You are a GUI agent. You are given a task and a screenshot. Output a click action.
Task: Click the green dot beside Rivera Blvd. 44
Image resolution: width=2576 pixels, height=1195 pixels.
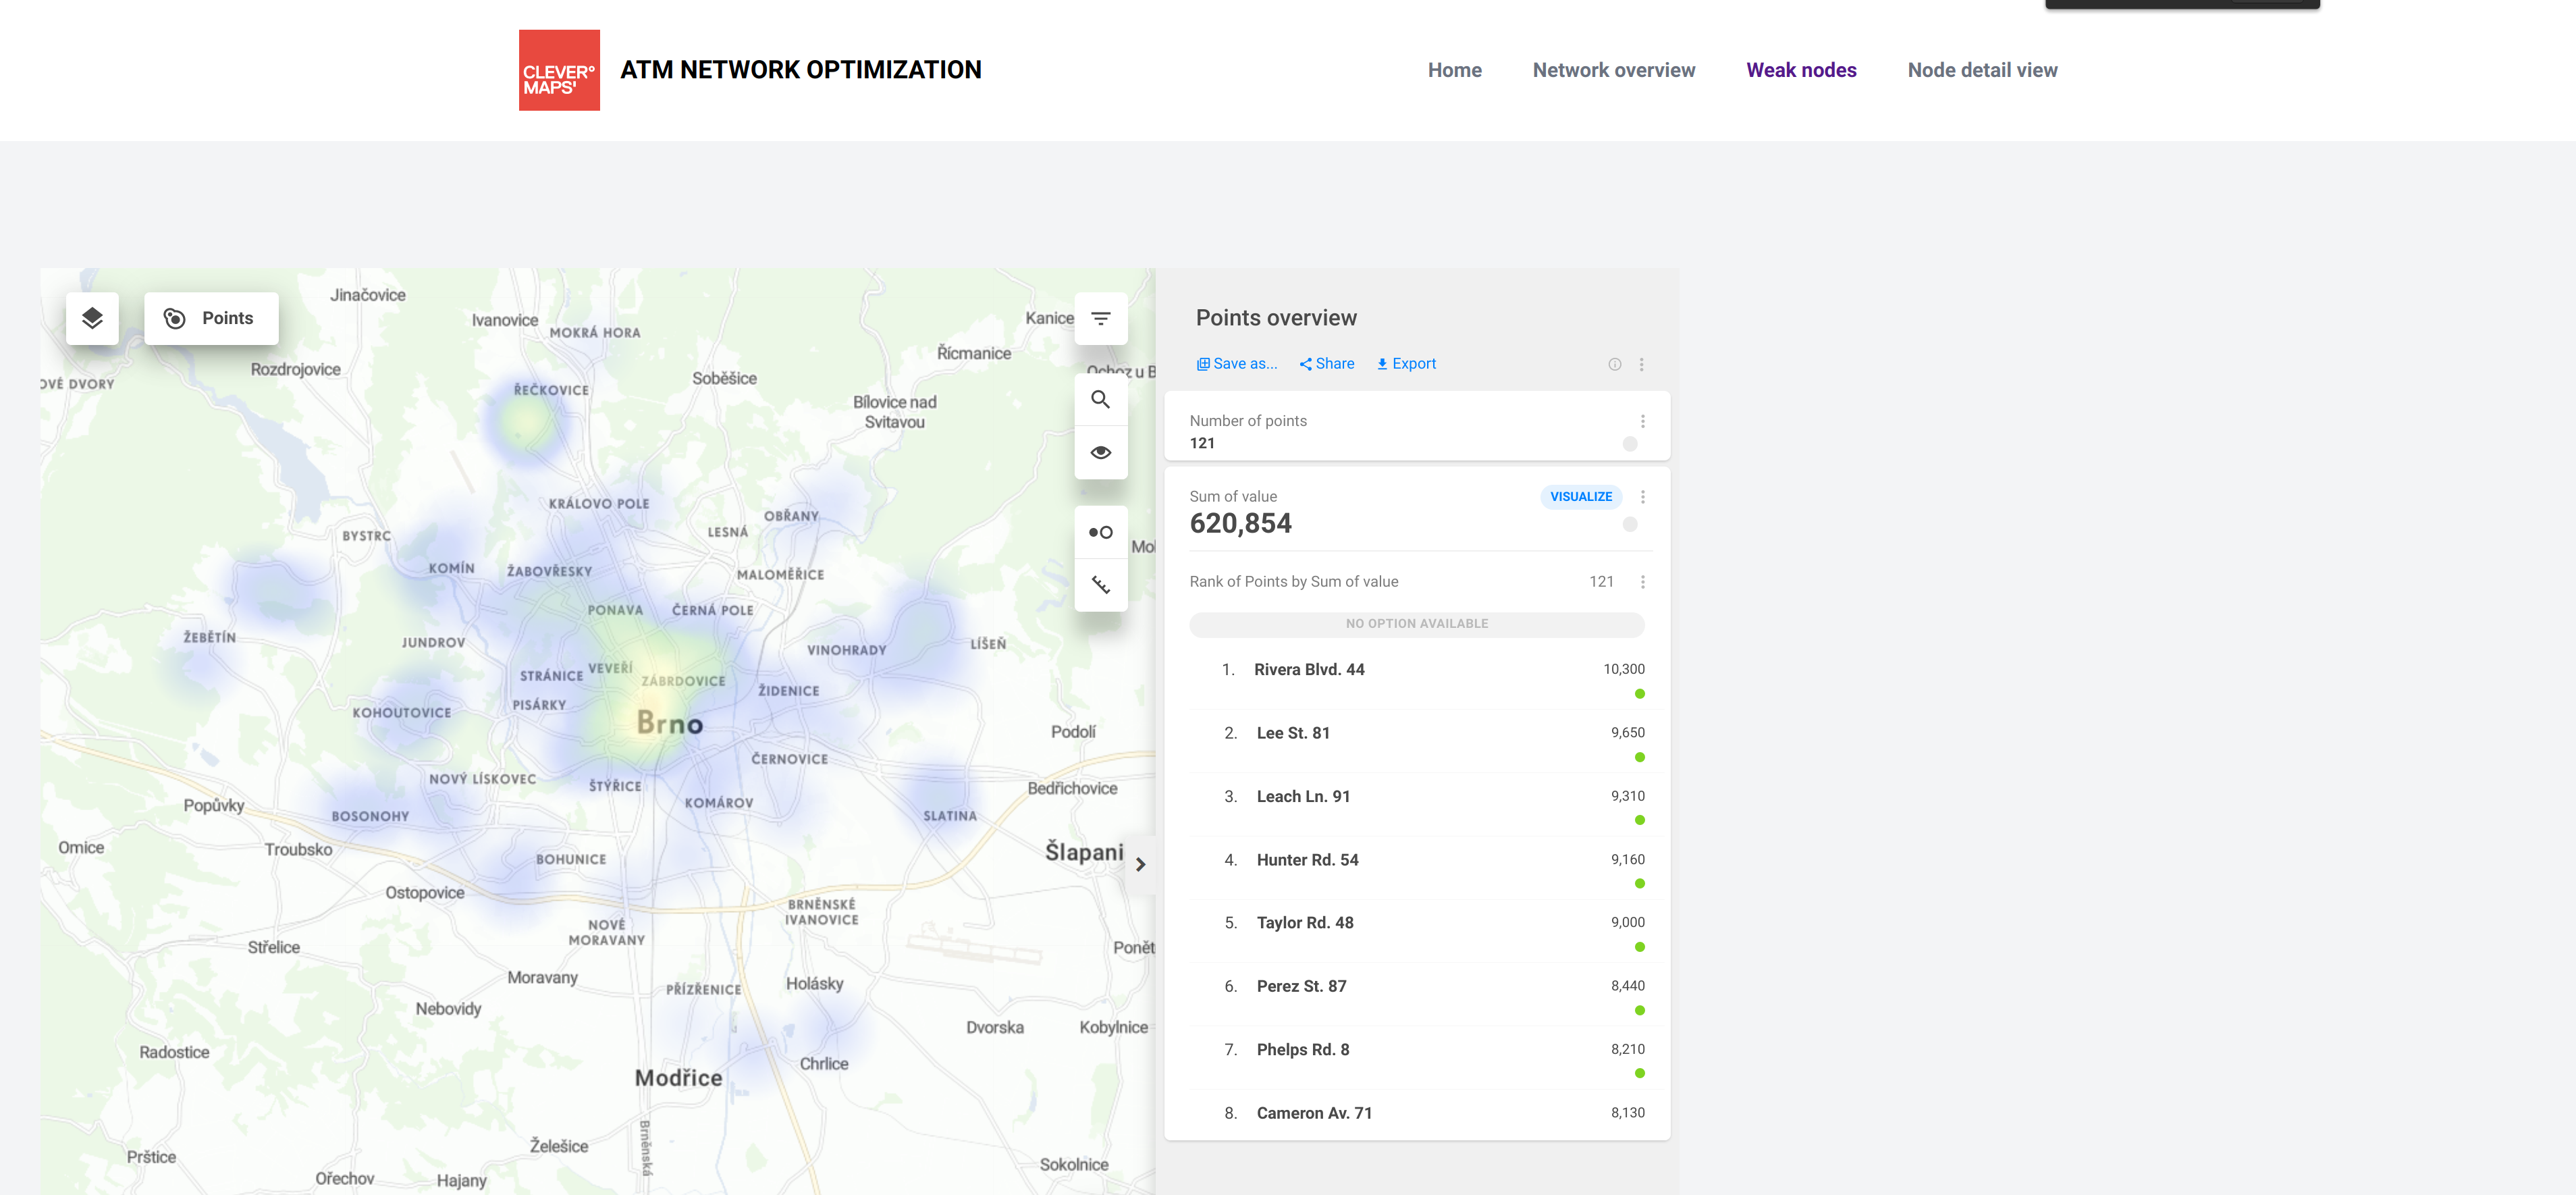coord(1639,694)
